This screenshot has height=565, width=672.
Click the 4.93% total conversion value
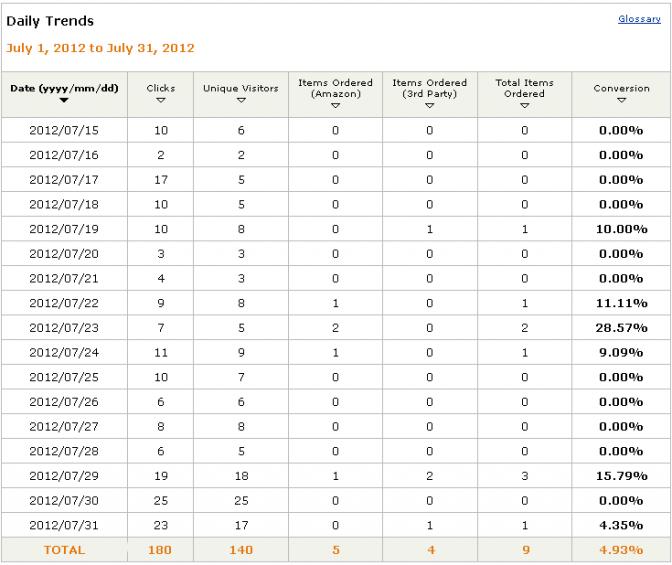pyautogui.click(x=621, y=550)
